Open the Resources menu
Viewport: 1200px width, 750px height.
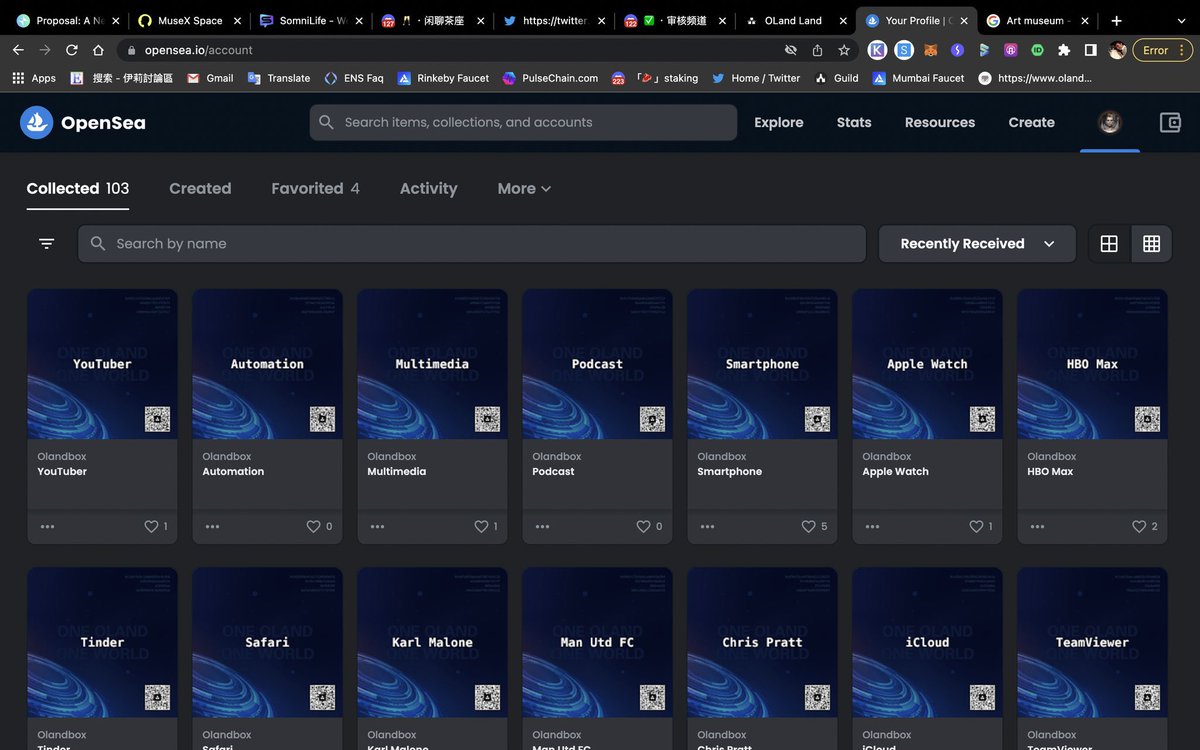click(940, 122)
